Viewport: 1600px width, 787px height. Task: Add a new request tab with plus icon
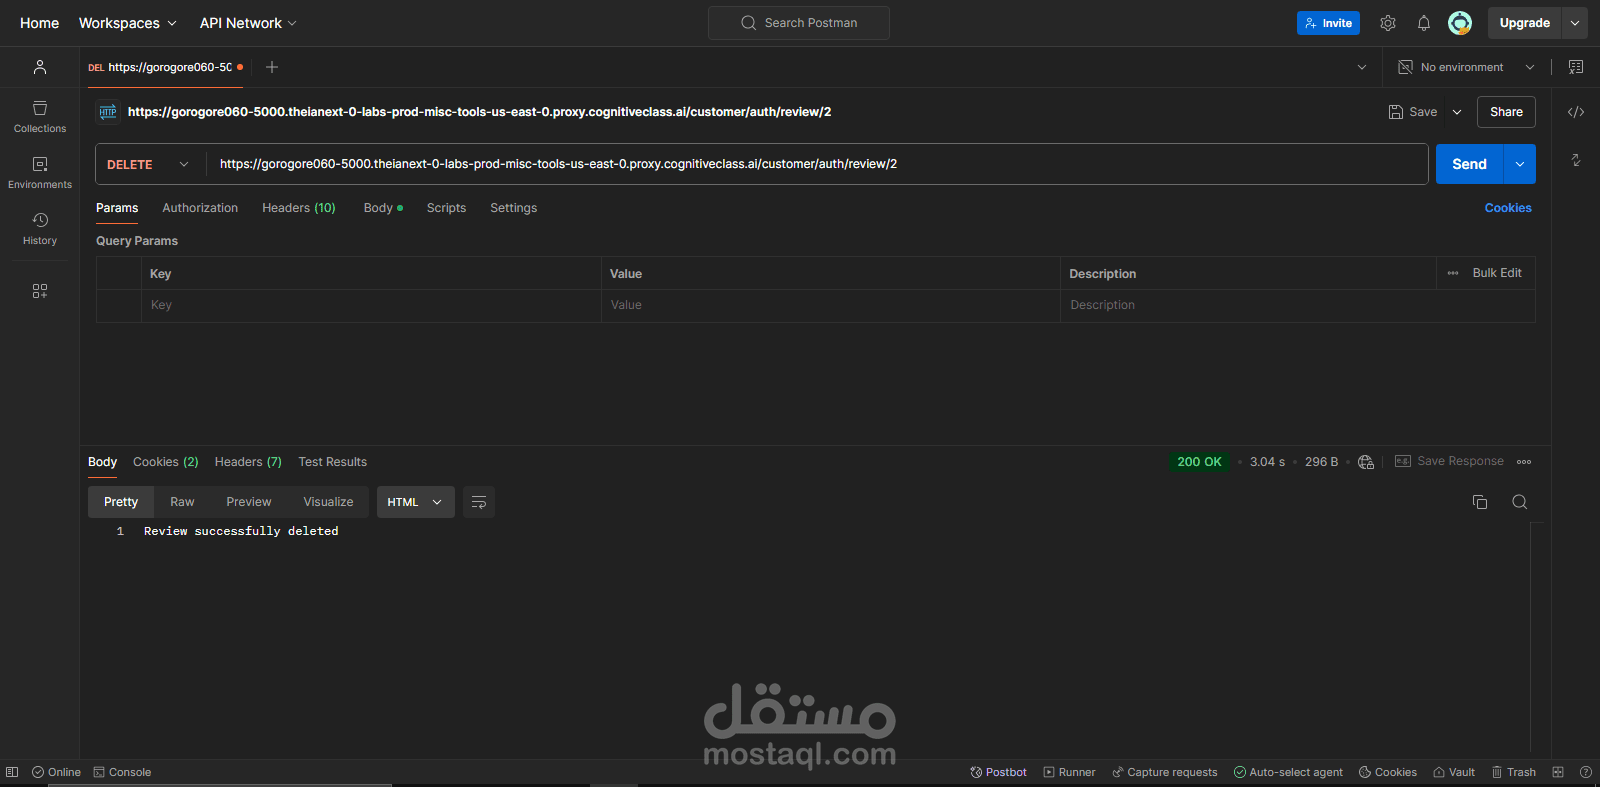pos(272,67)
